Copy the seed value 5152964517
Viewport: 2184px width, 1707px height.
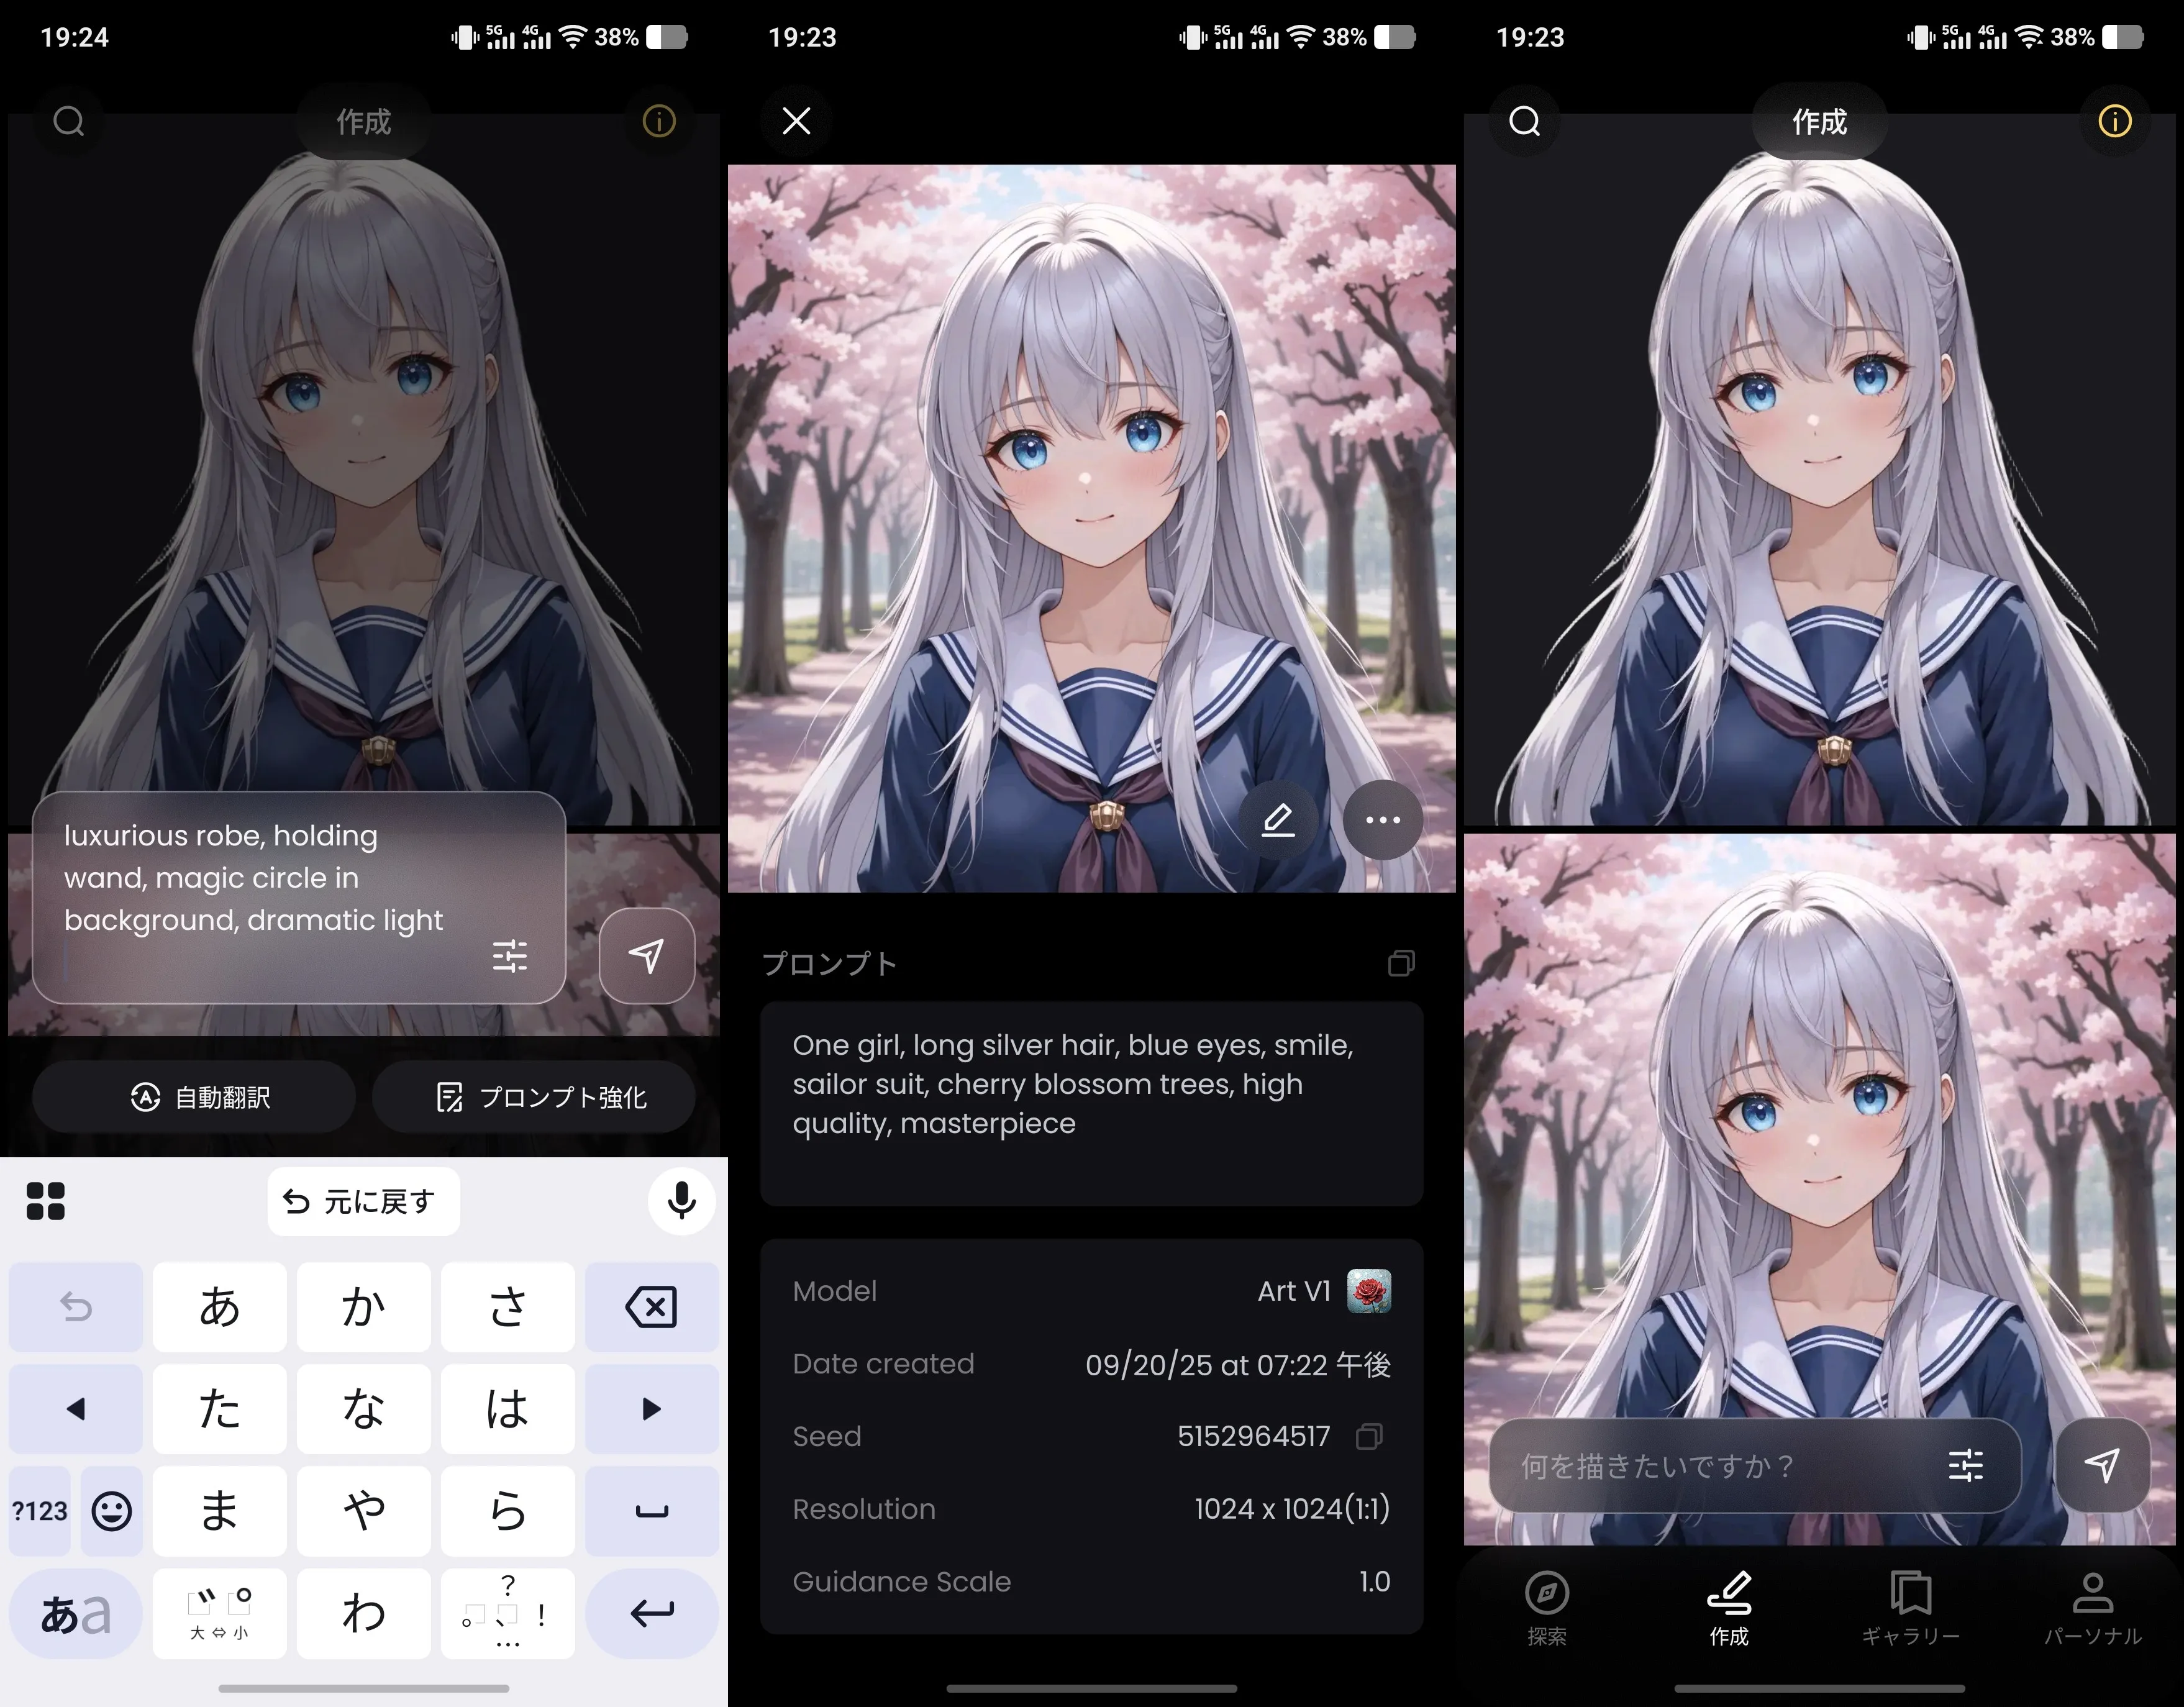tap(1368, 1436)
